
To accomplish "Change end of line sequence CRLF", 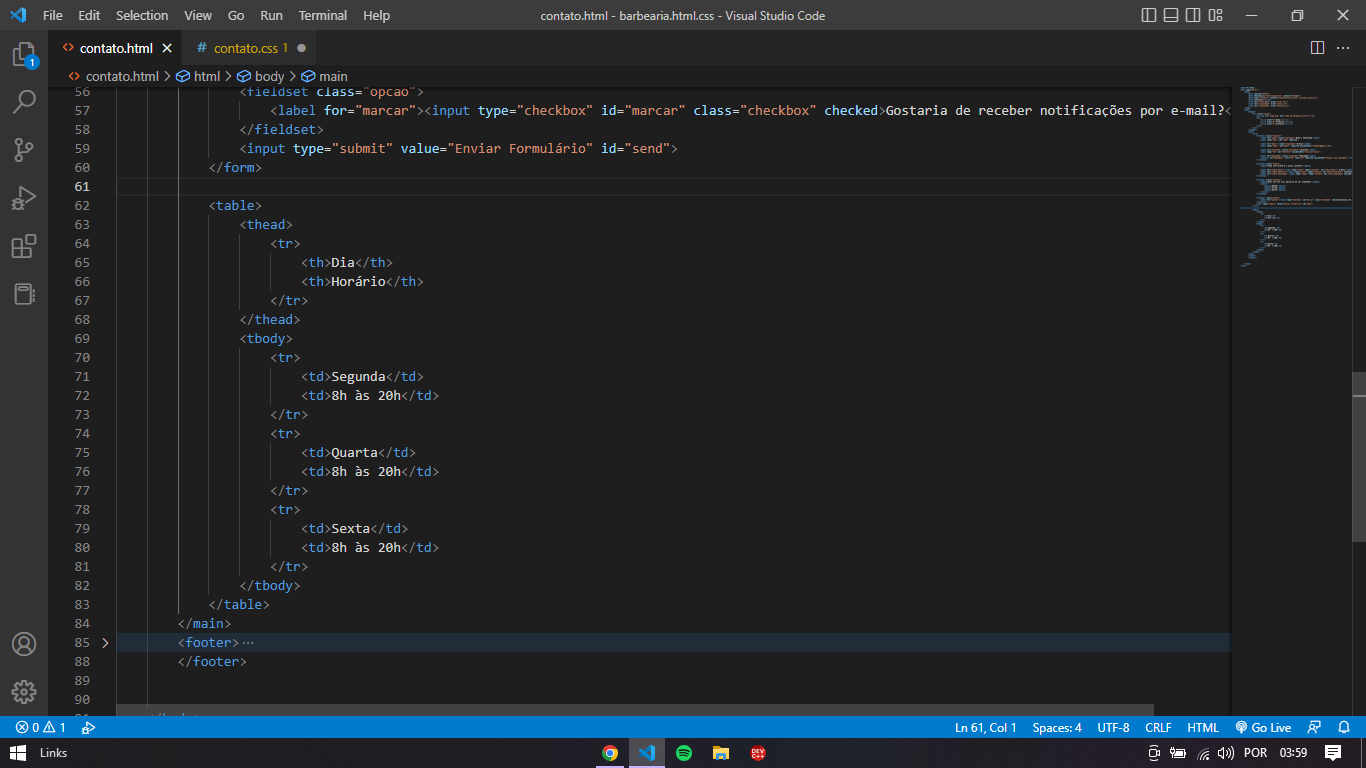I will (x=1158, y=728).
